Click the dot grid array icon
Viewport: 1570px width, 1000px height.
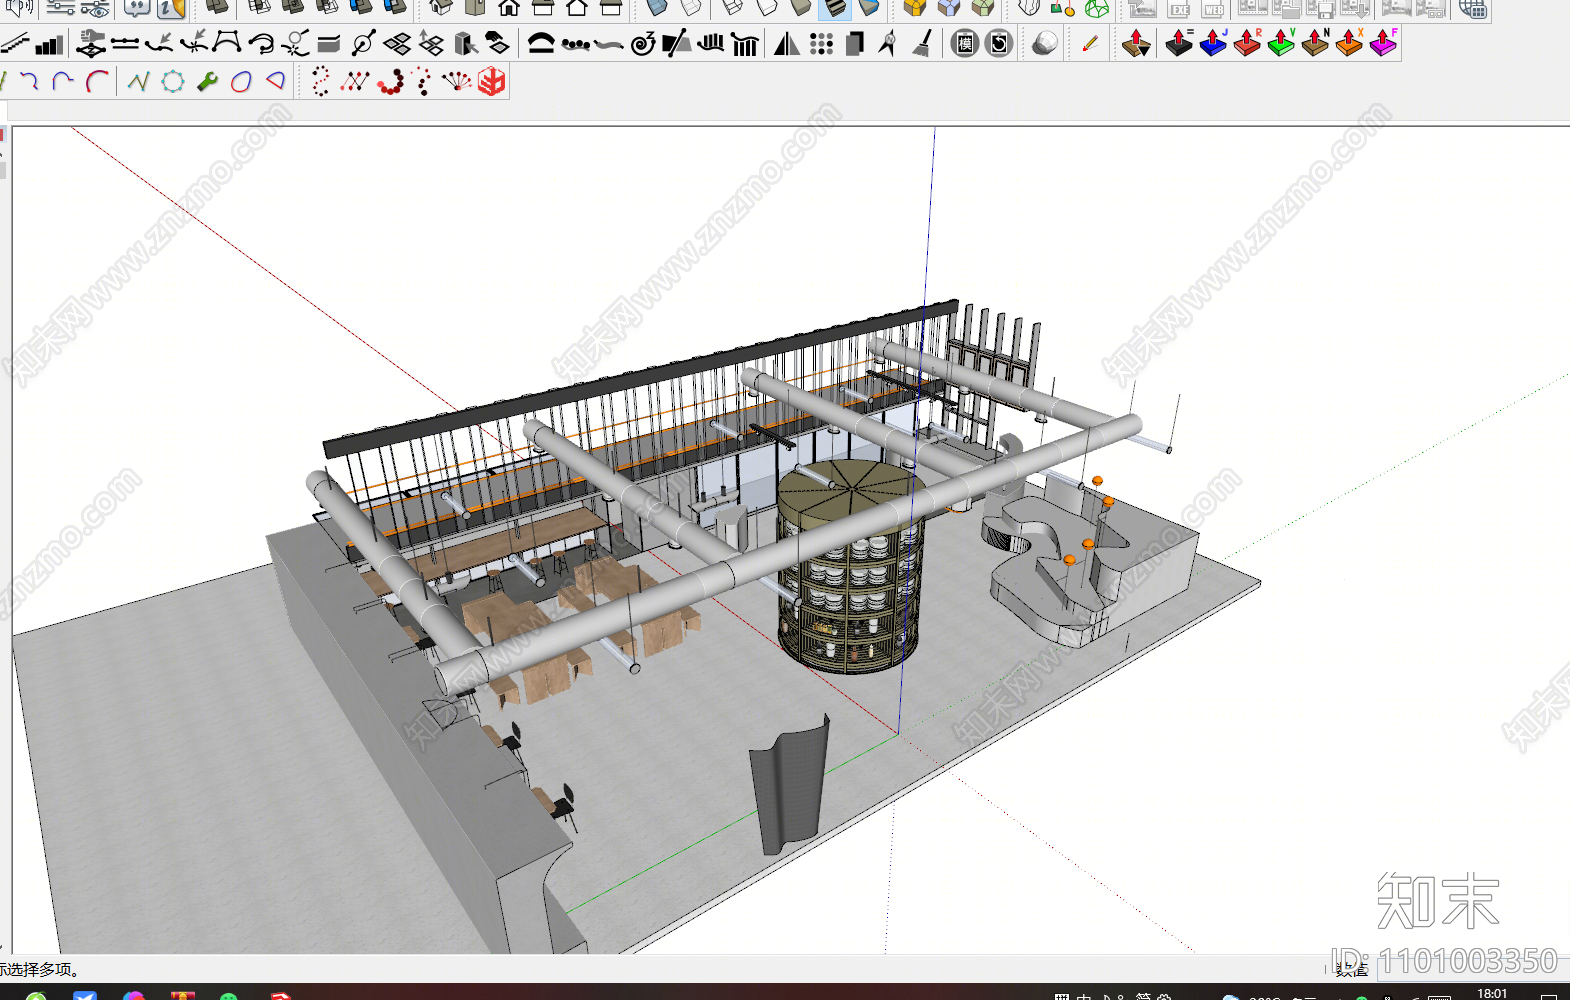(x=821, y=43)
